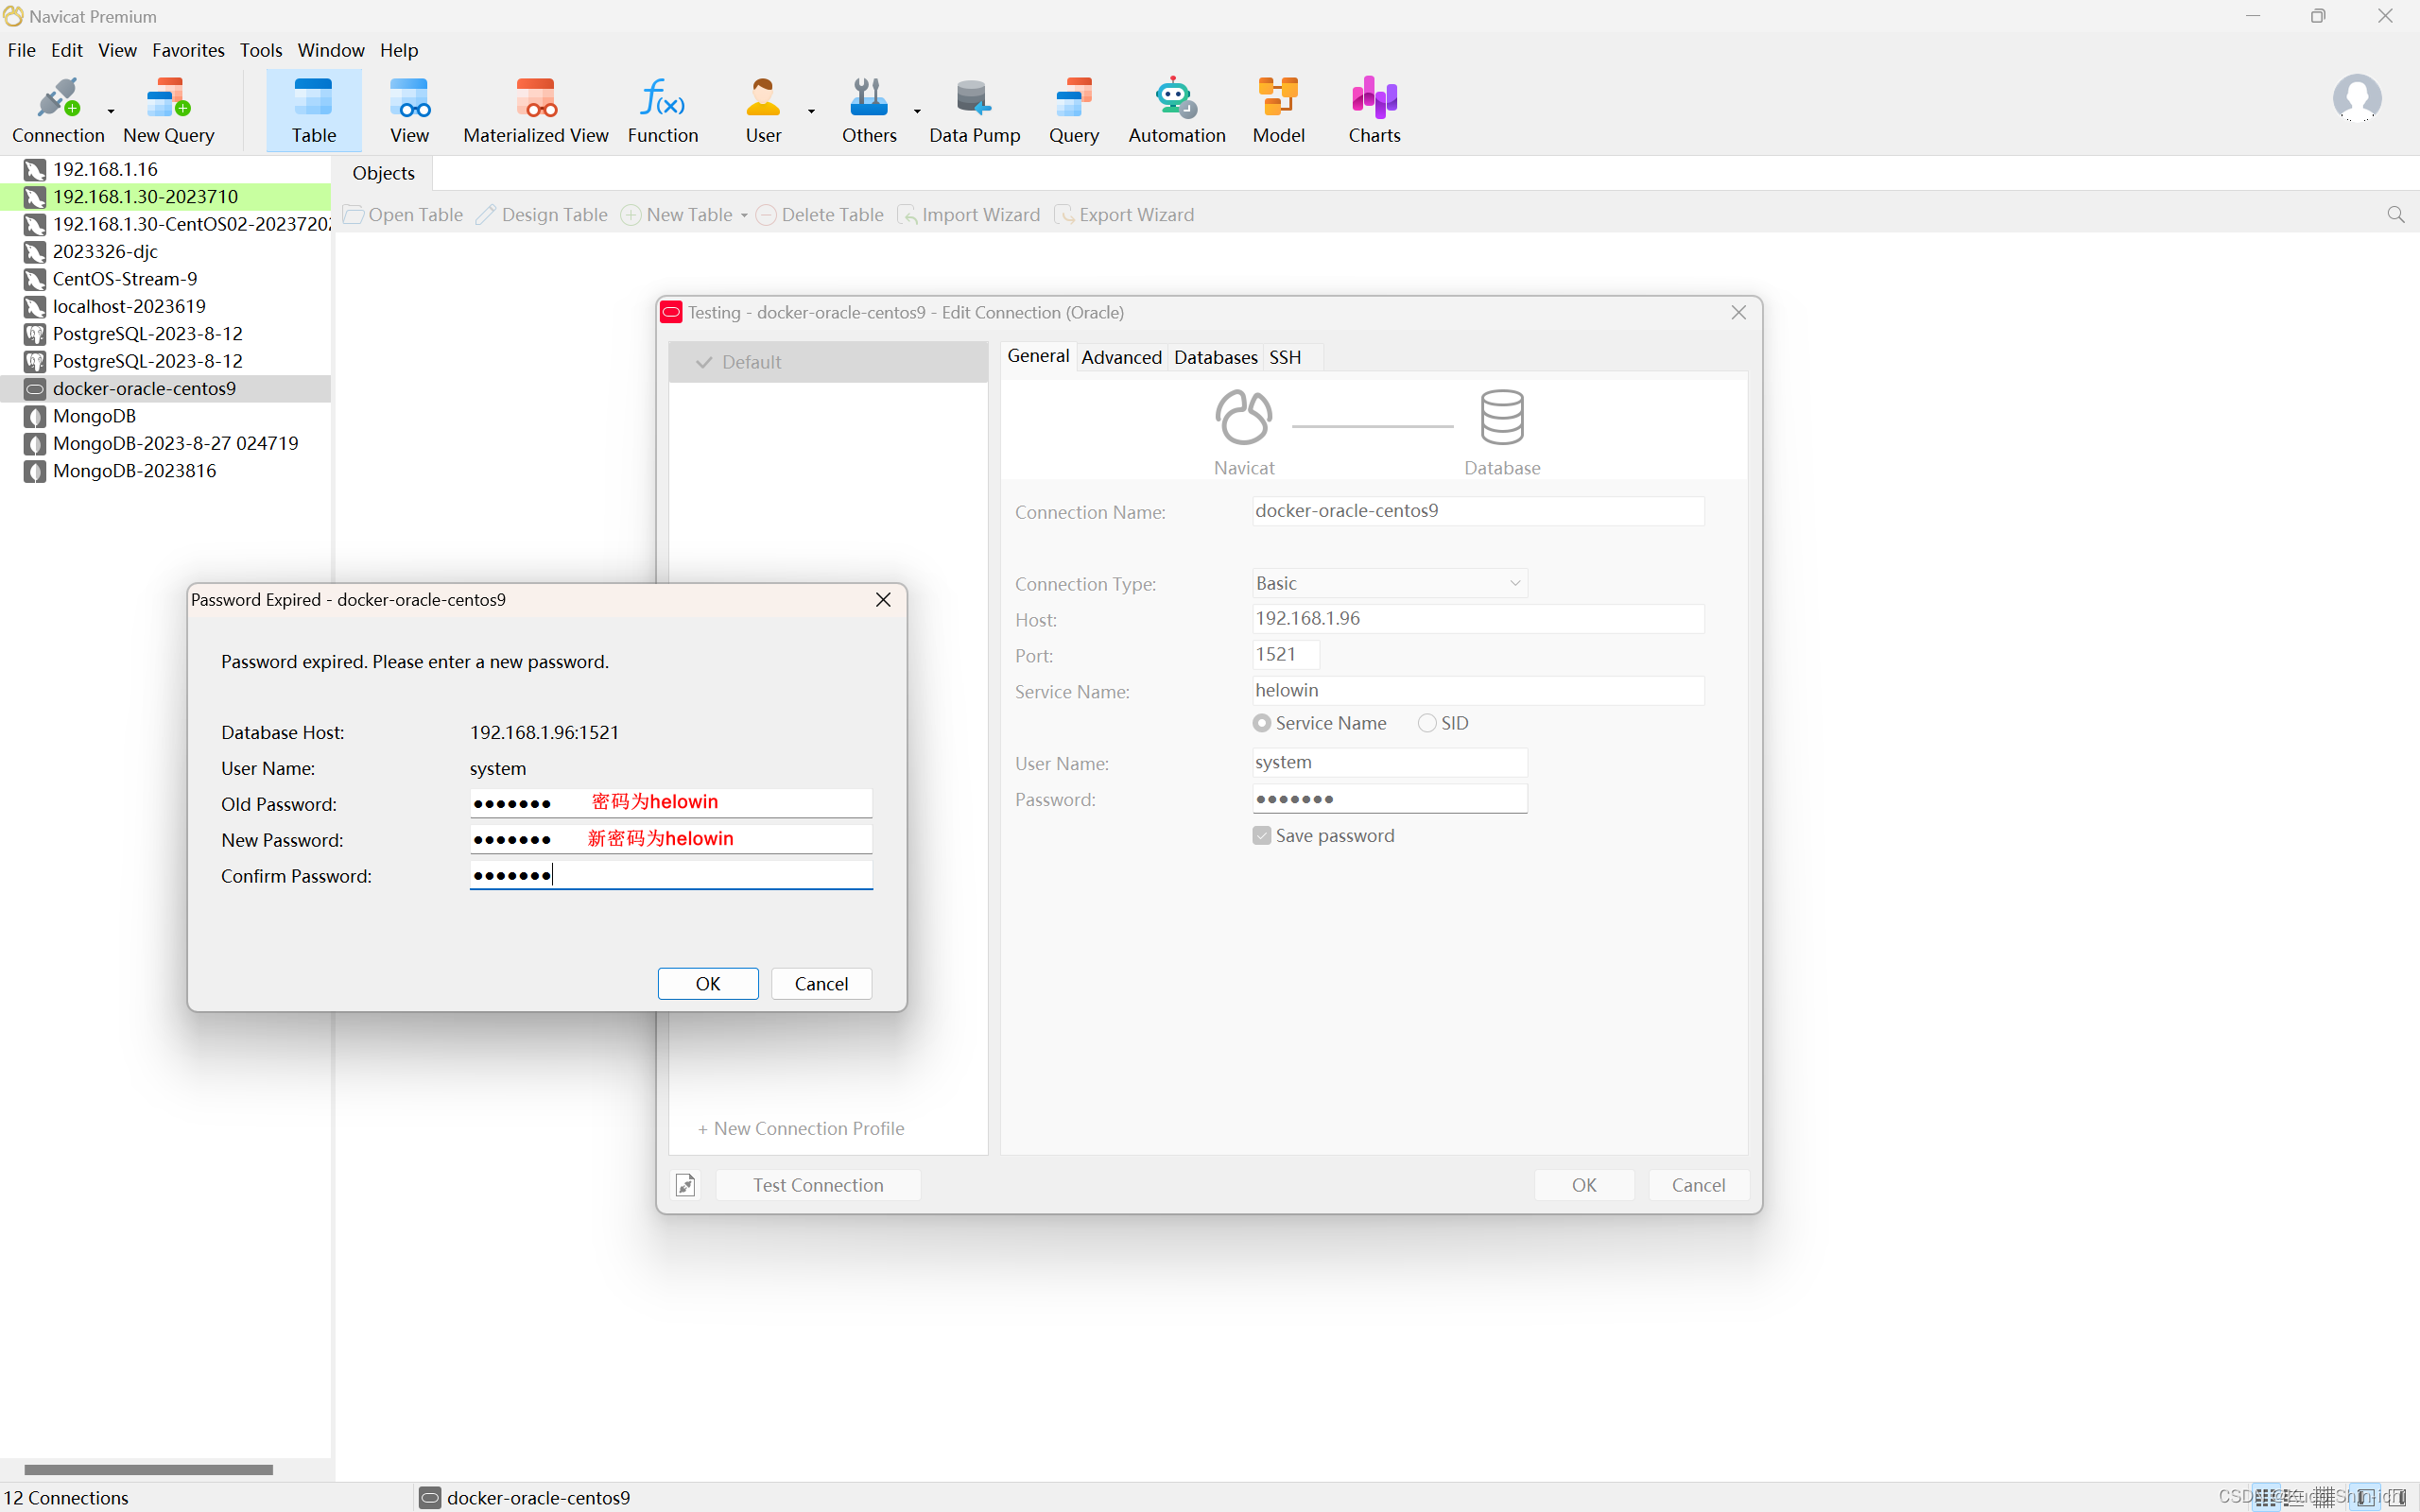Open the Favorites menu

tap(188, 50)
